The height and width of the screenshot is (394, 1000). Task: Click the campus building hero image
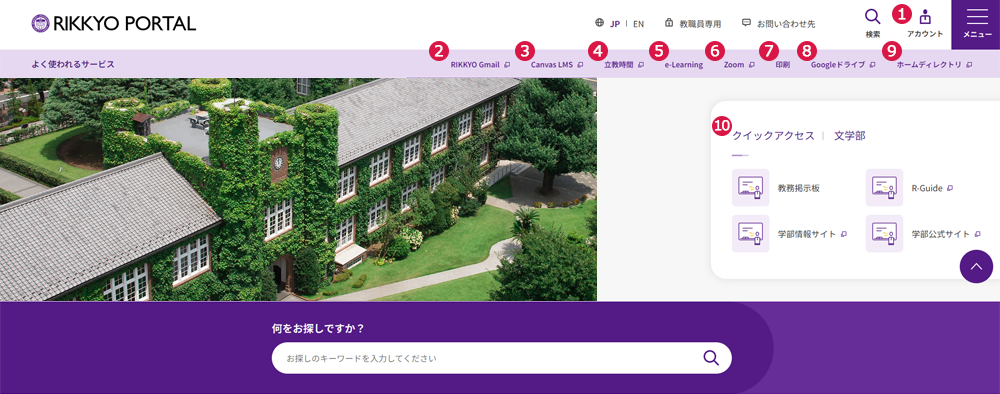(298, 189)
